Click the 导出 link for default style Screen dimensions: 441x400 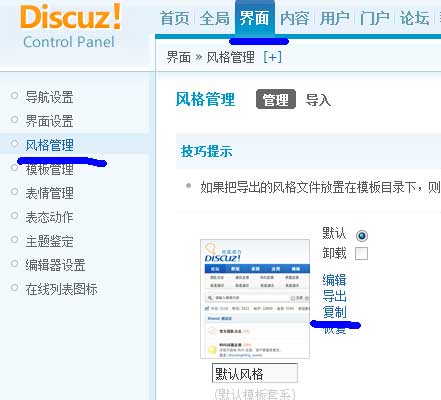(x=334, y=296)
